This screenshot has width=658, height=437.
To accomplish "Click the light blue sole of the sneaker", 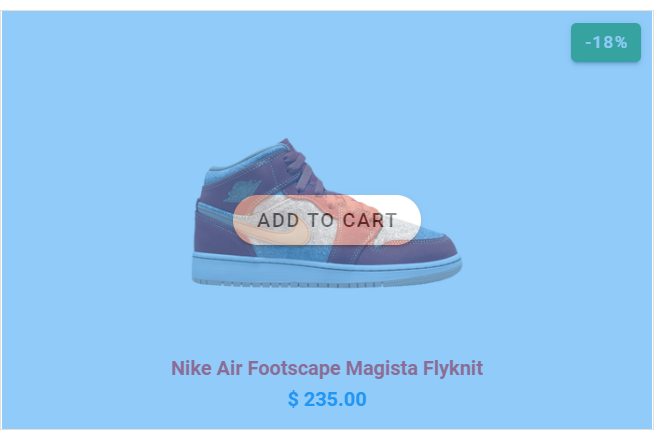I will pyautogui.click(x=327, y=271).
